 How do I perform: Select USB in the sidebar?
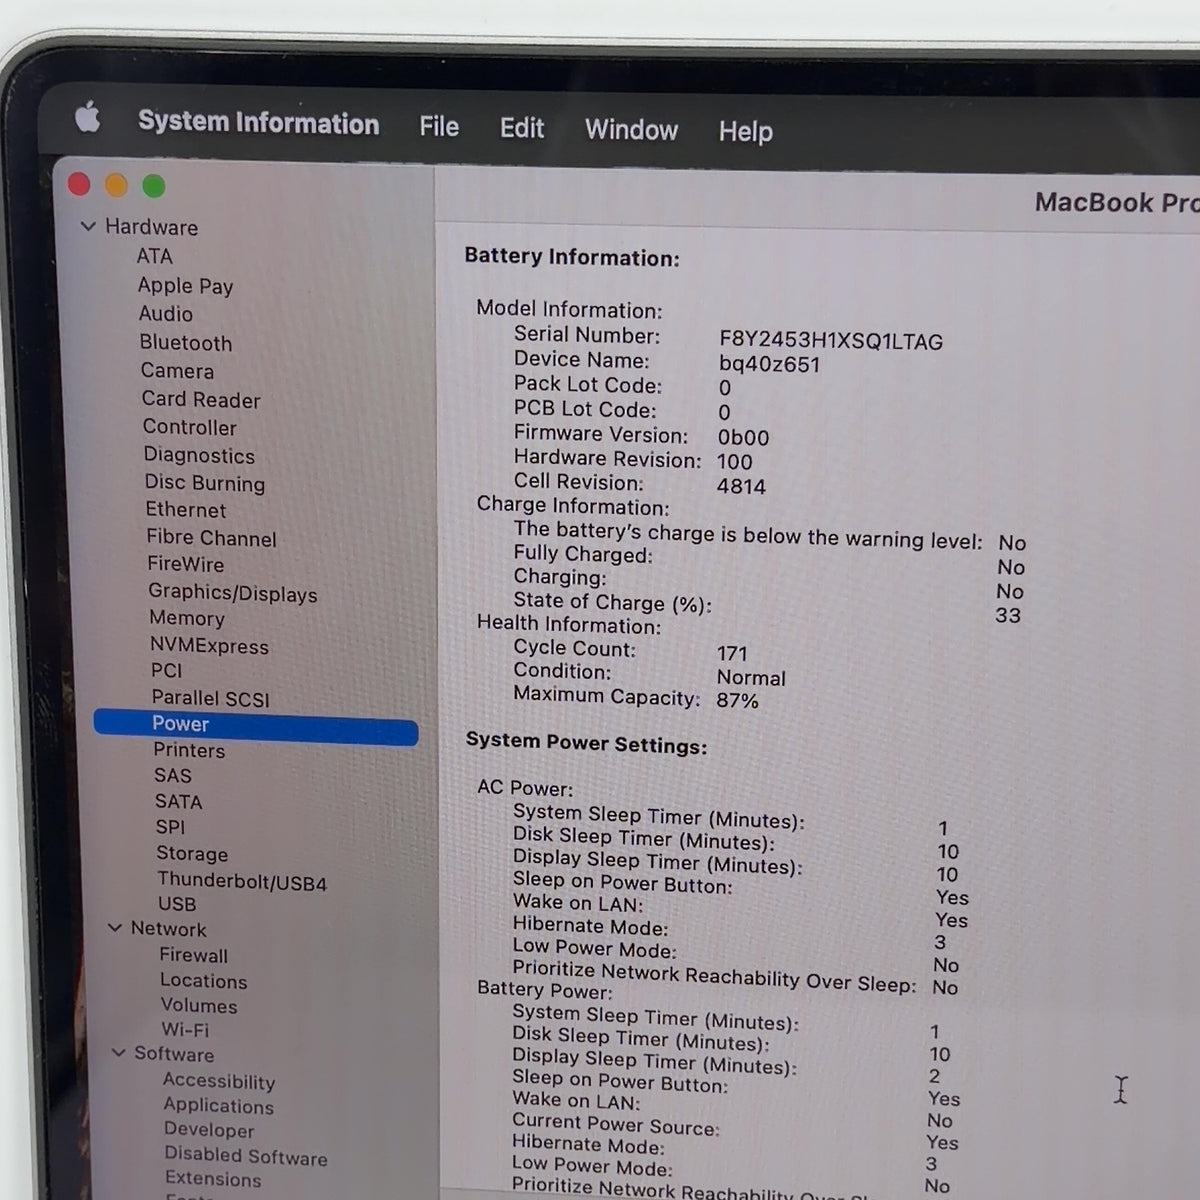tap(176, 904)
